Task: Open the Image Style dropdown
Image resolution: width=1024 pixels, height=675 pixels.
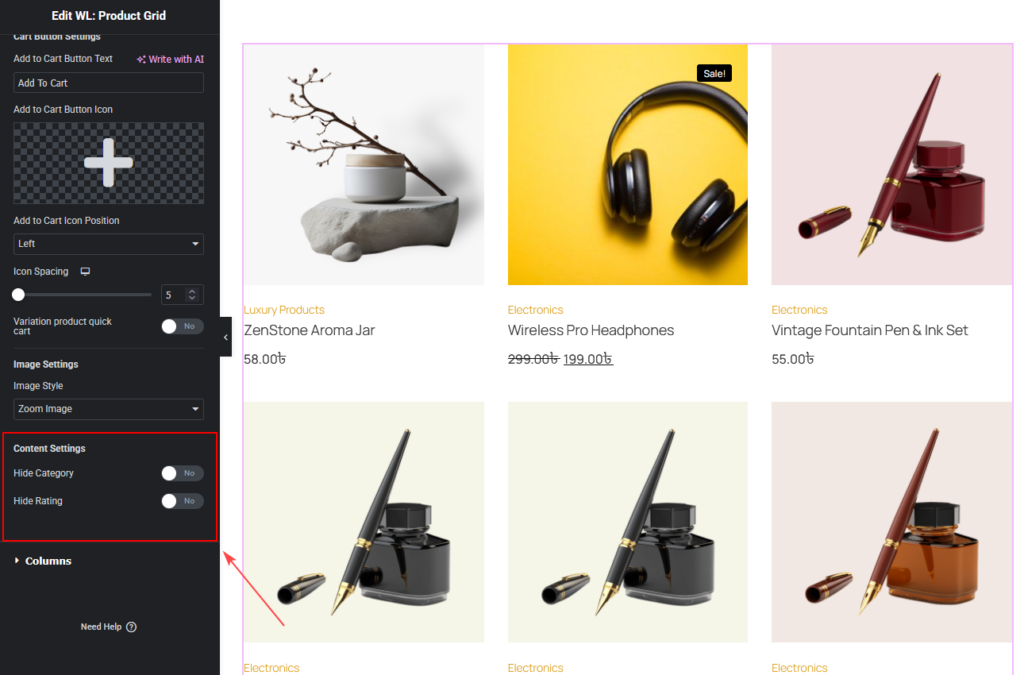Action: (x=108, y=409)
